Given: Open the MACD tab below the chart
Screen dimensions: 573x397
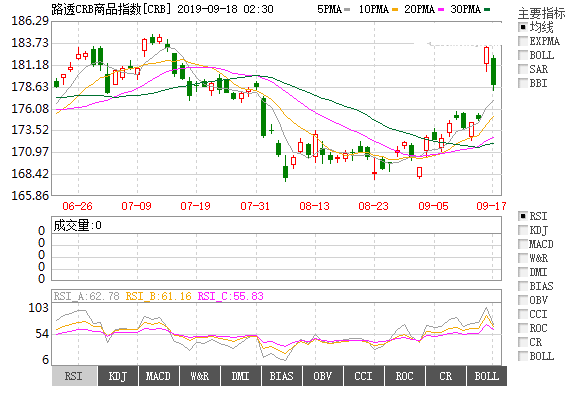Looking at the screenshot, I should [158, 376].
